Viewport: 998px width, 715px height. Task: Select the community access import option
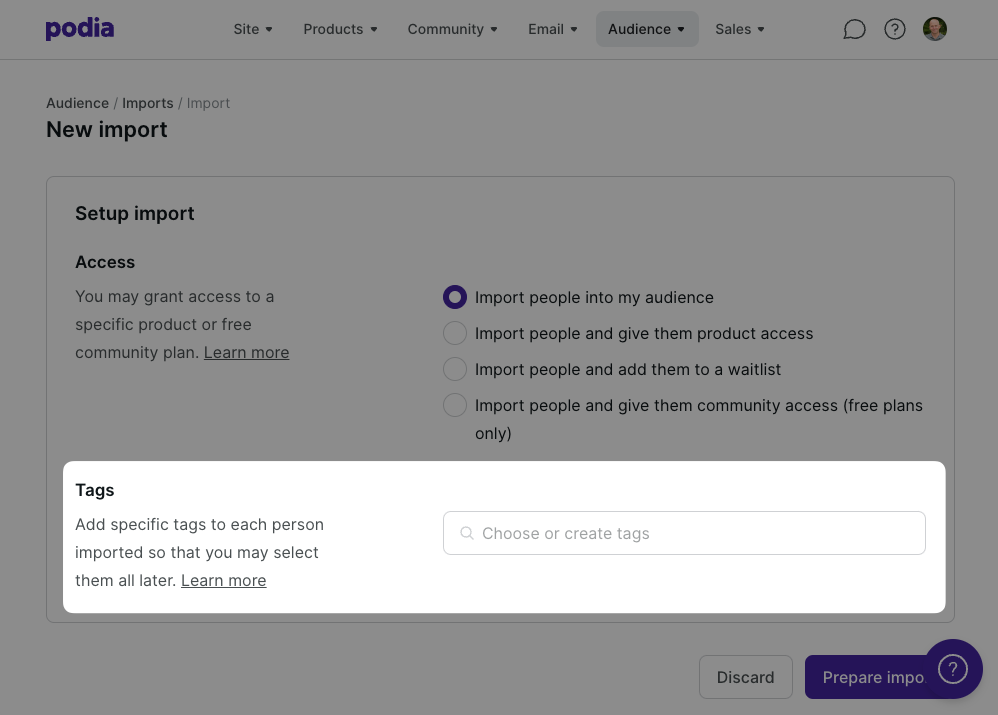(x=455, y=405)
